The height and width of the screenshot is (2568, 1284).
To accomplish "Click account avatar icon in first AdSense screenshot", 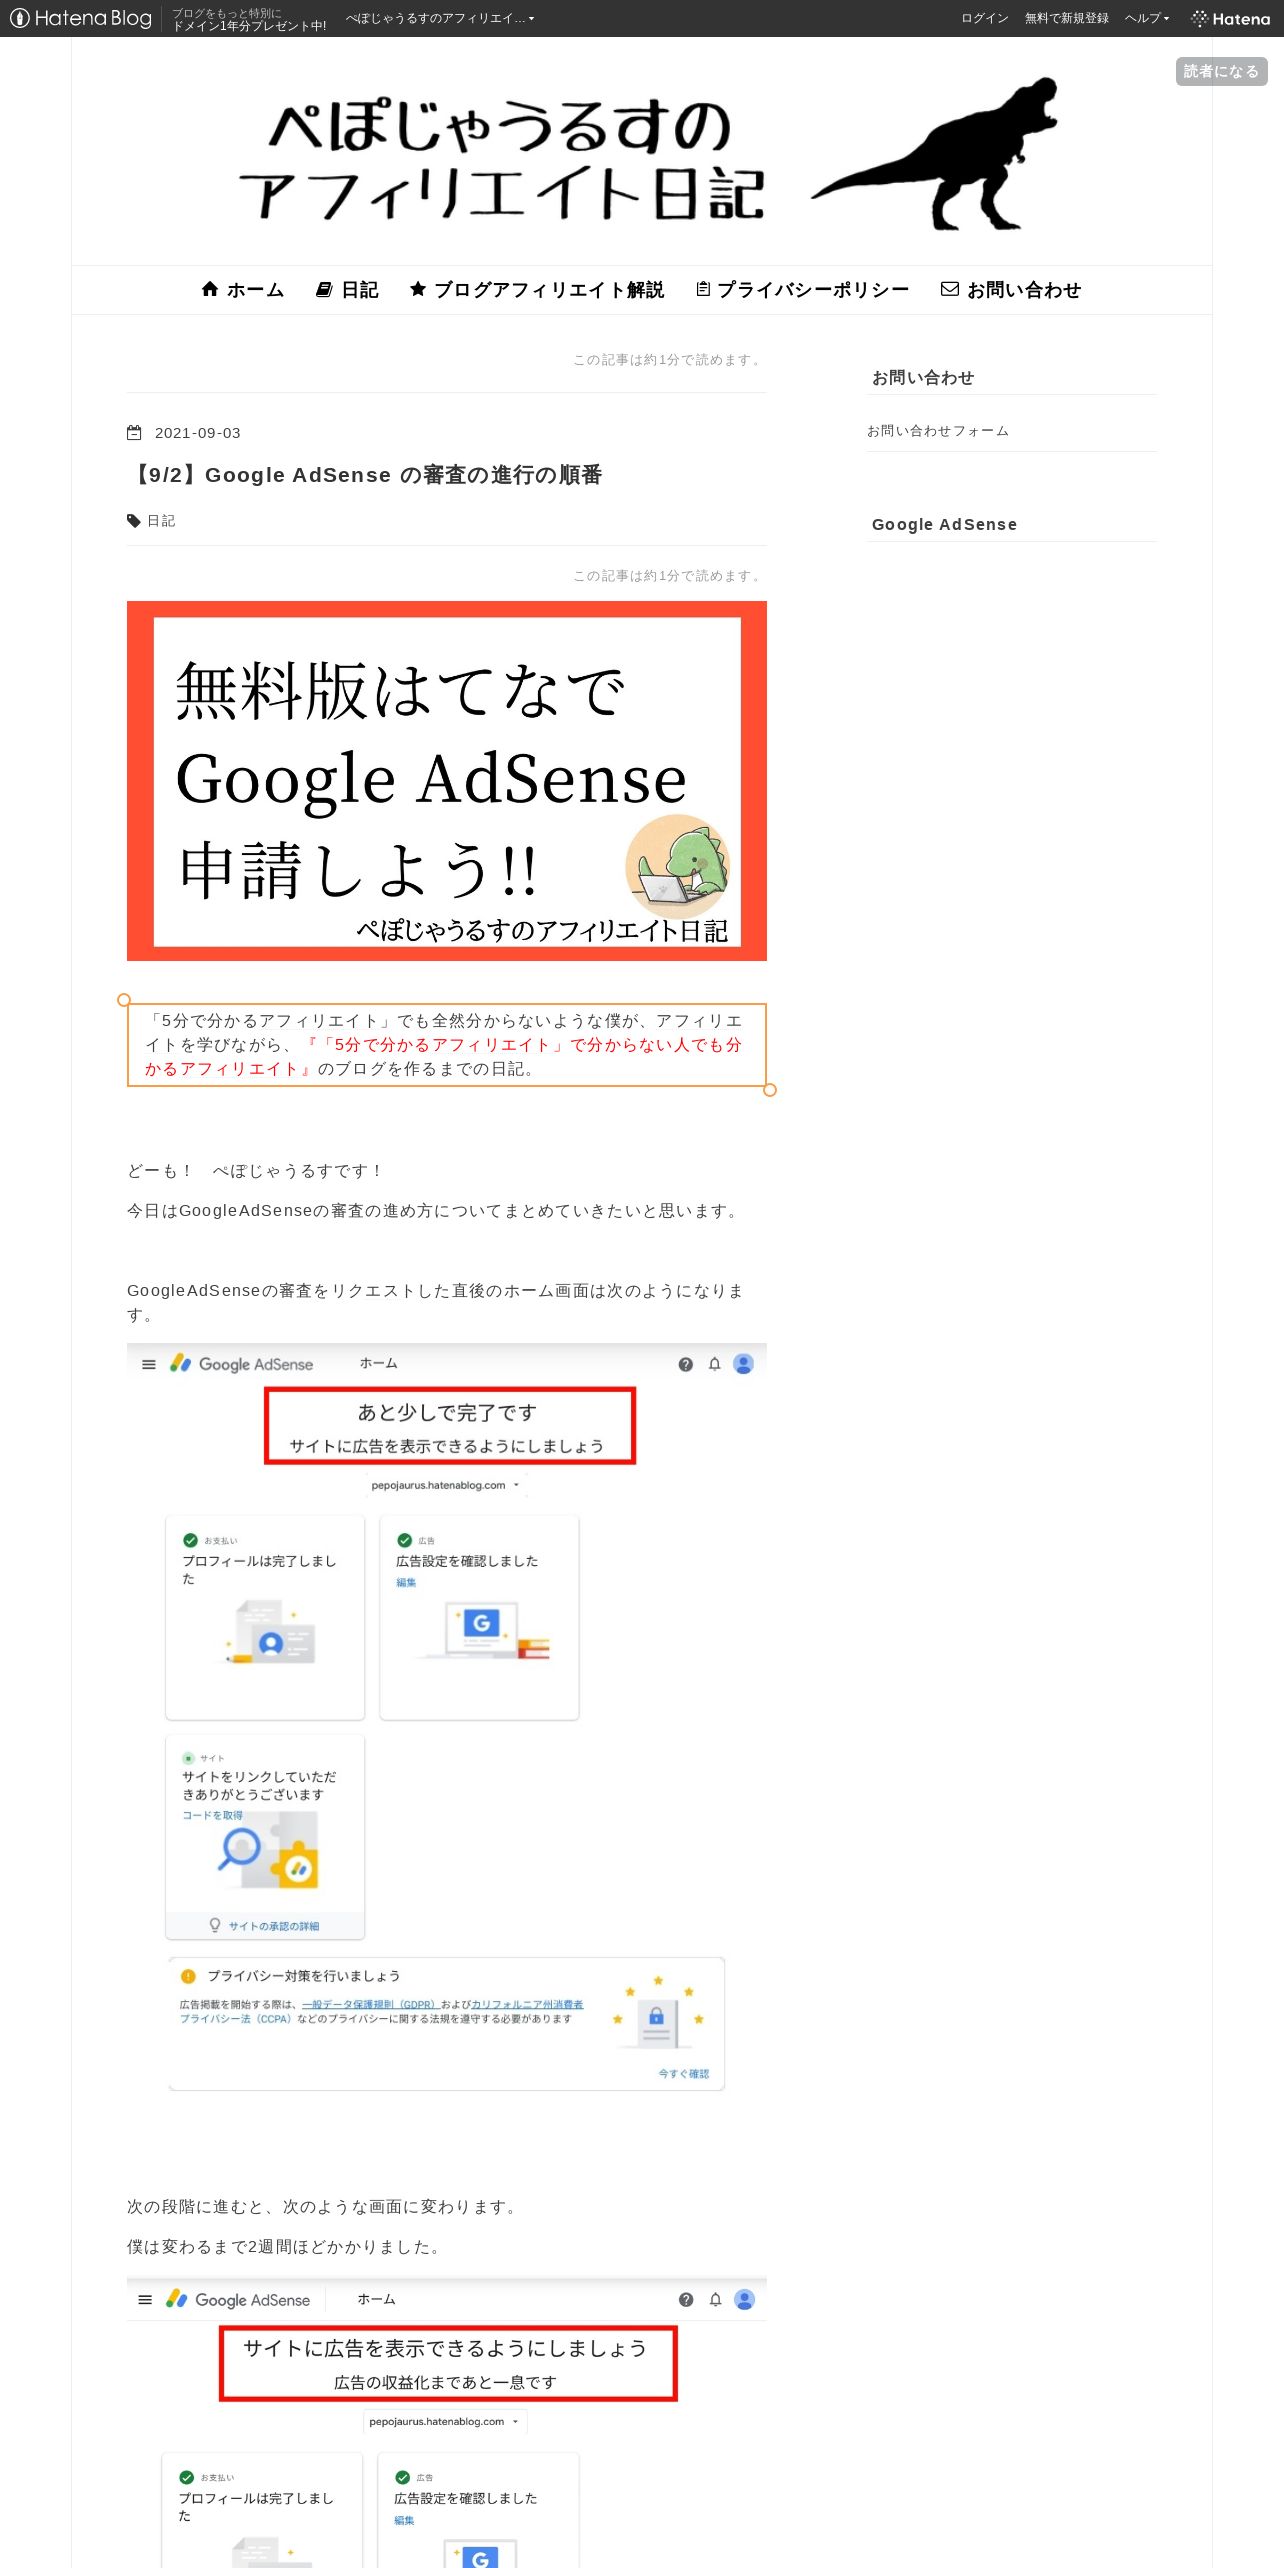I will [743, 1364].
